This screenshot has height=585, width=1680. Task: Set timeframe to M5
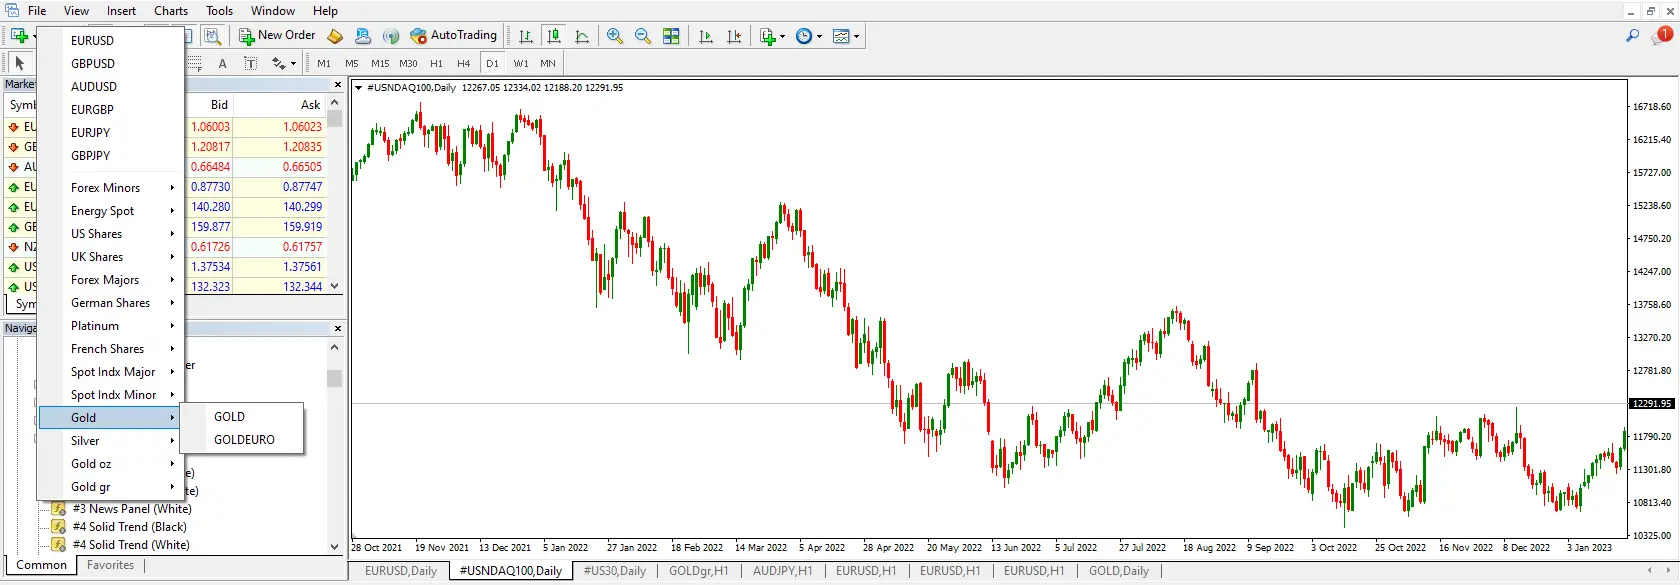(352, 63)
